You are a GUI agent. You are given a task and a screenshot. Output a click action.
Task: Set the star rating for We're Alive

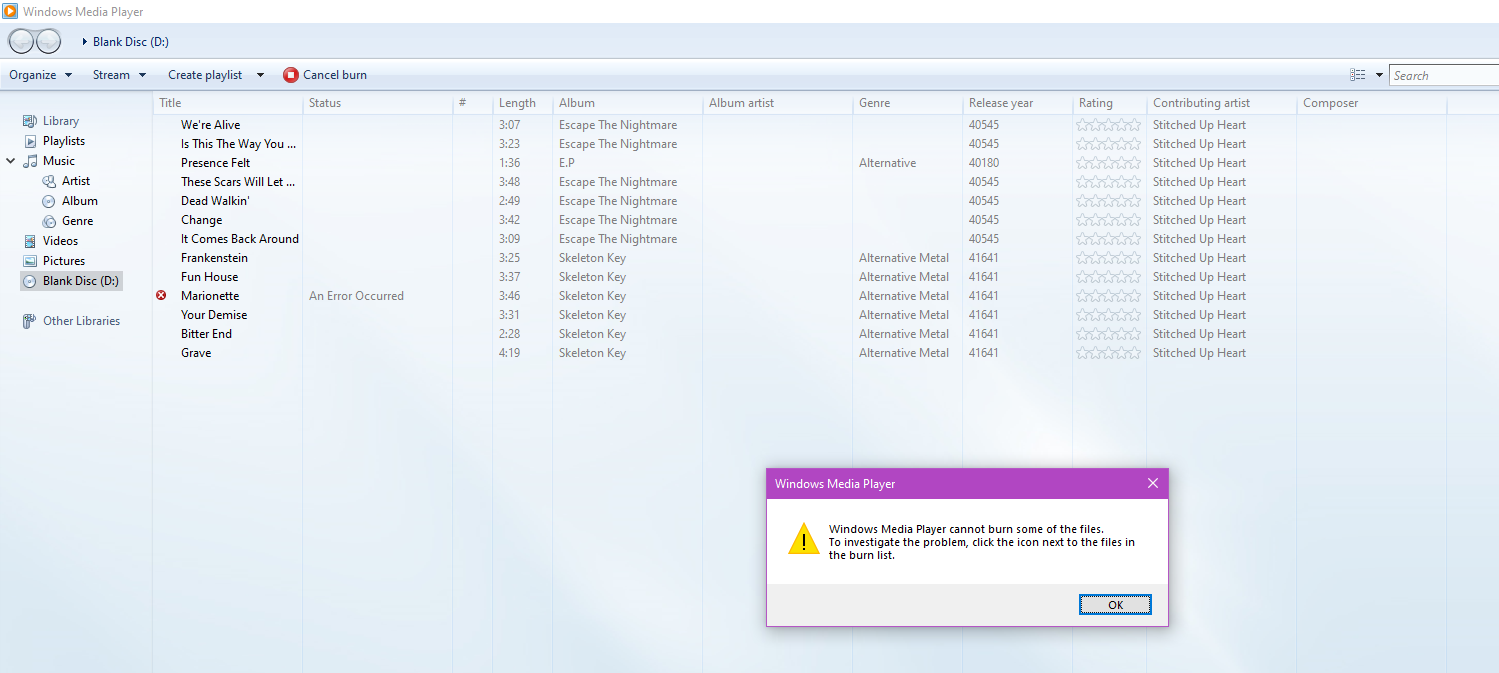coord(1108,125)
